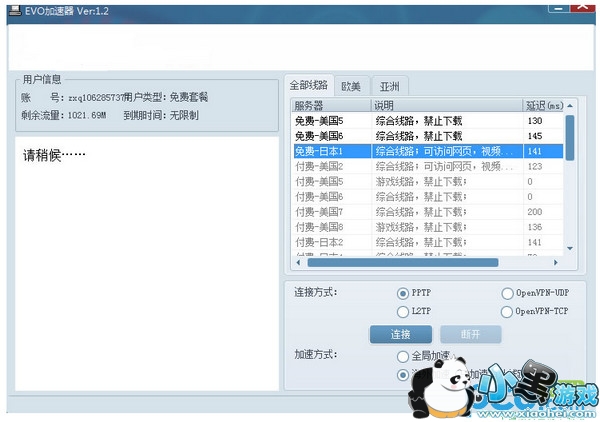Click latency value 136

click(x=535, y=227)
